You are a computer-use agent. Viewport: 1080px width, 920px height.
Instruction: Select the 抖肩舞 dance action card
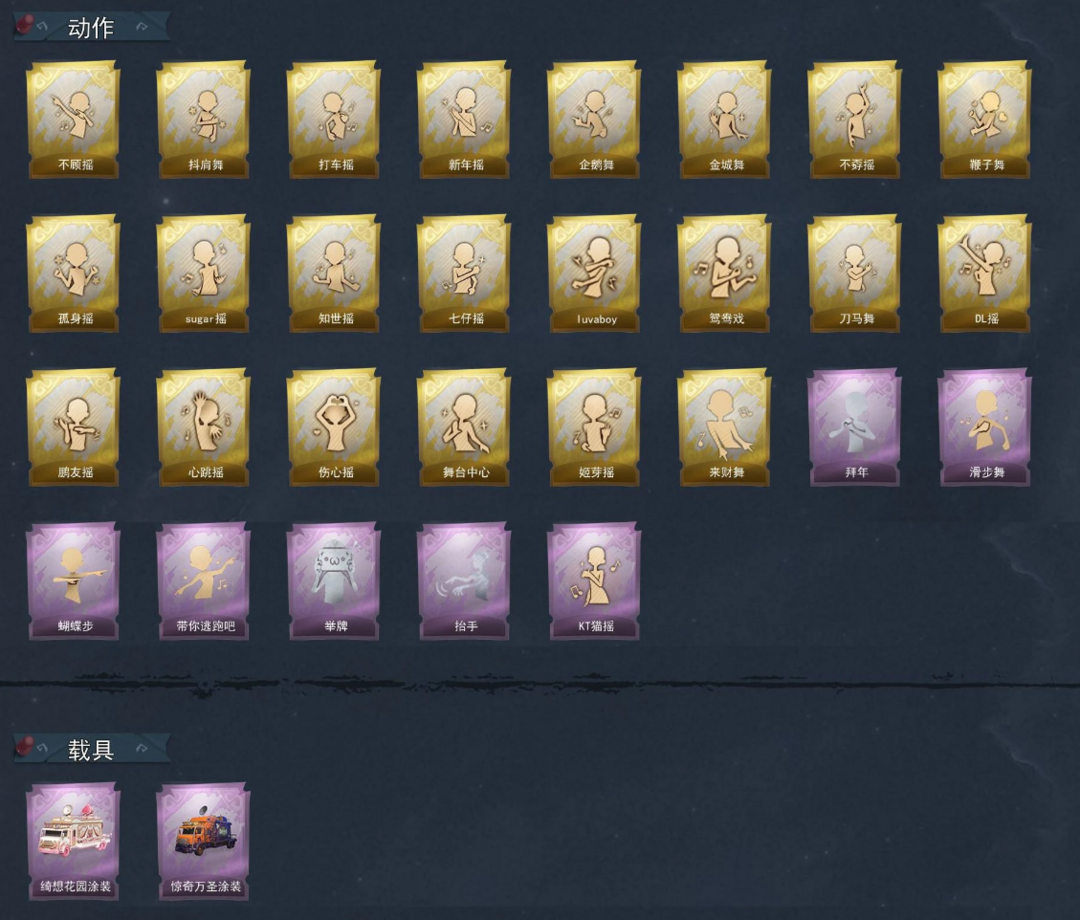point(204,120)
